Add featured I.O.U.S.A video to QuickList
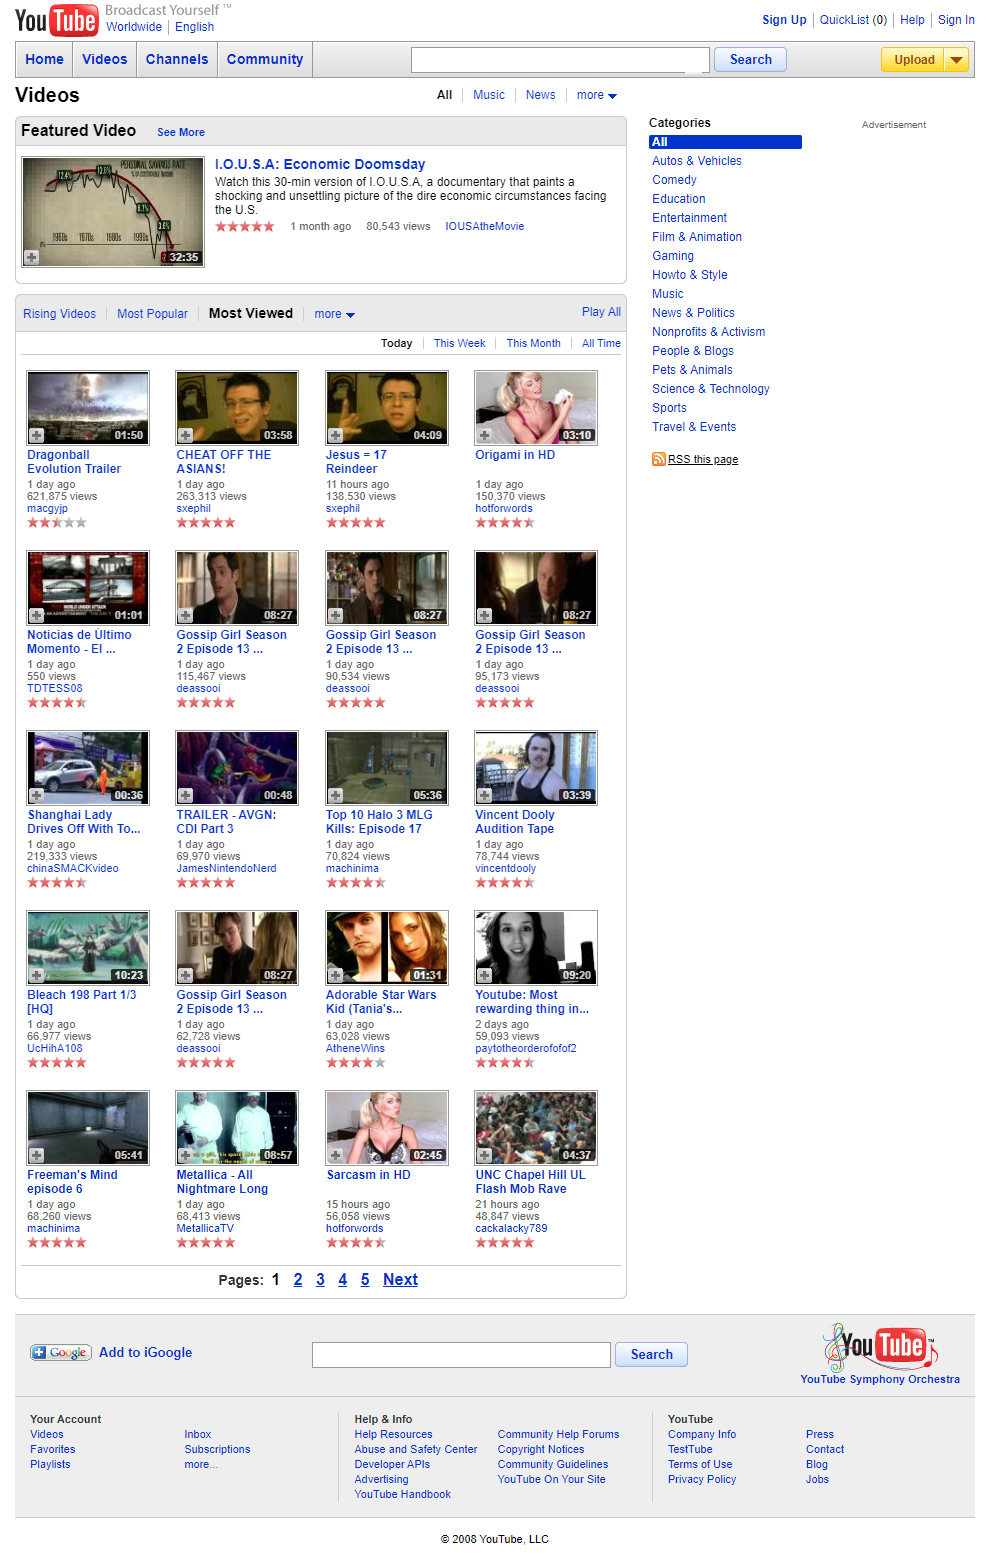 coord(32,257)
